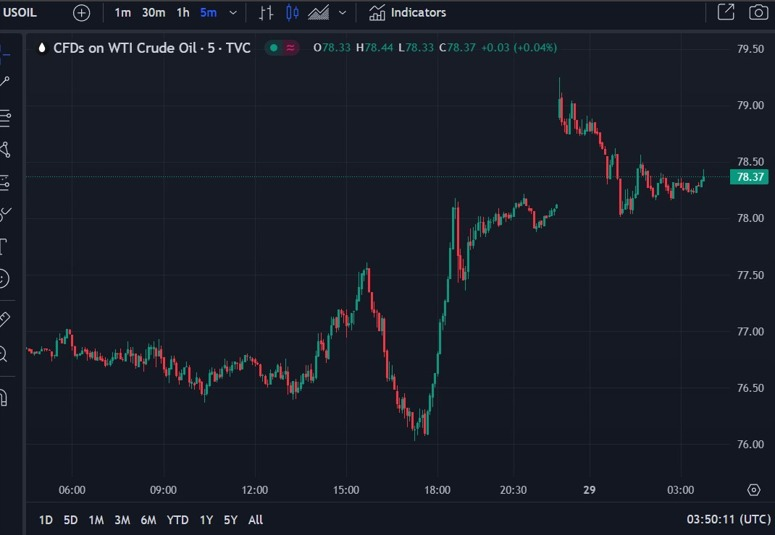Image resolution: width=775 pixels, height=535 pixels.
Task: Click the CFDs on WTI Crude Oil title
Action: [x=152, y=48]
